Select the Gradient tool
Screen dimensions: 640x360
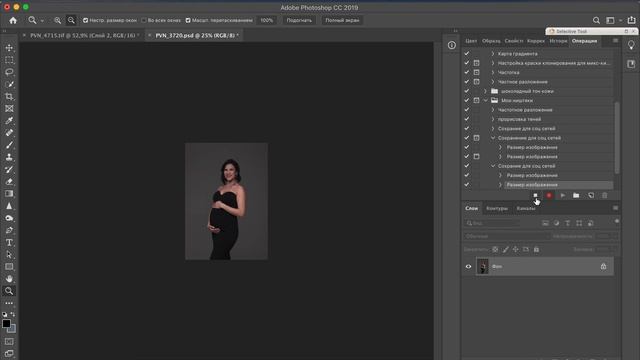point(9,194)
